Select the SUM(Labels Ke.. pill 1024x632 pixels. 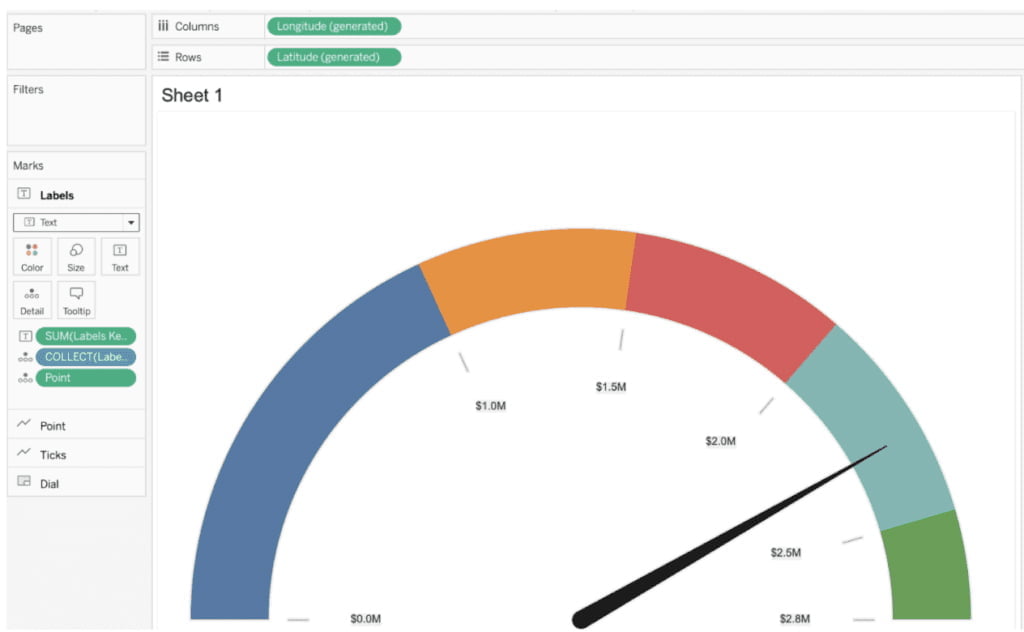[x=85, y=337]
